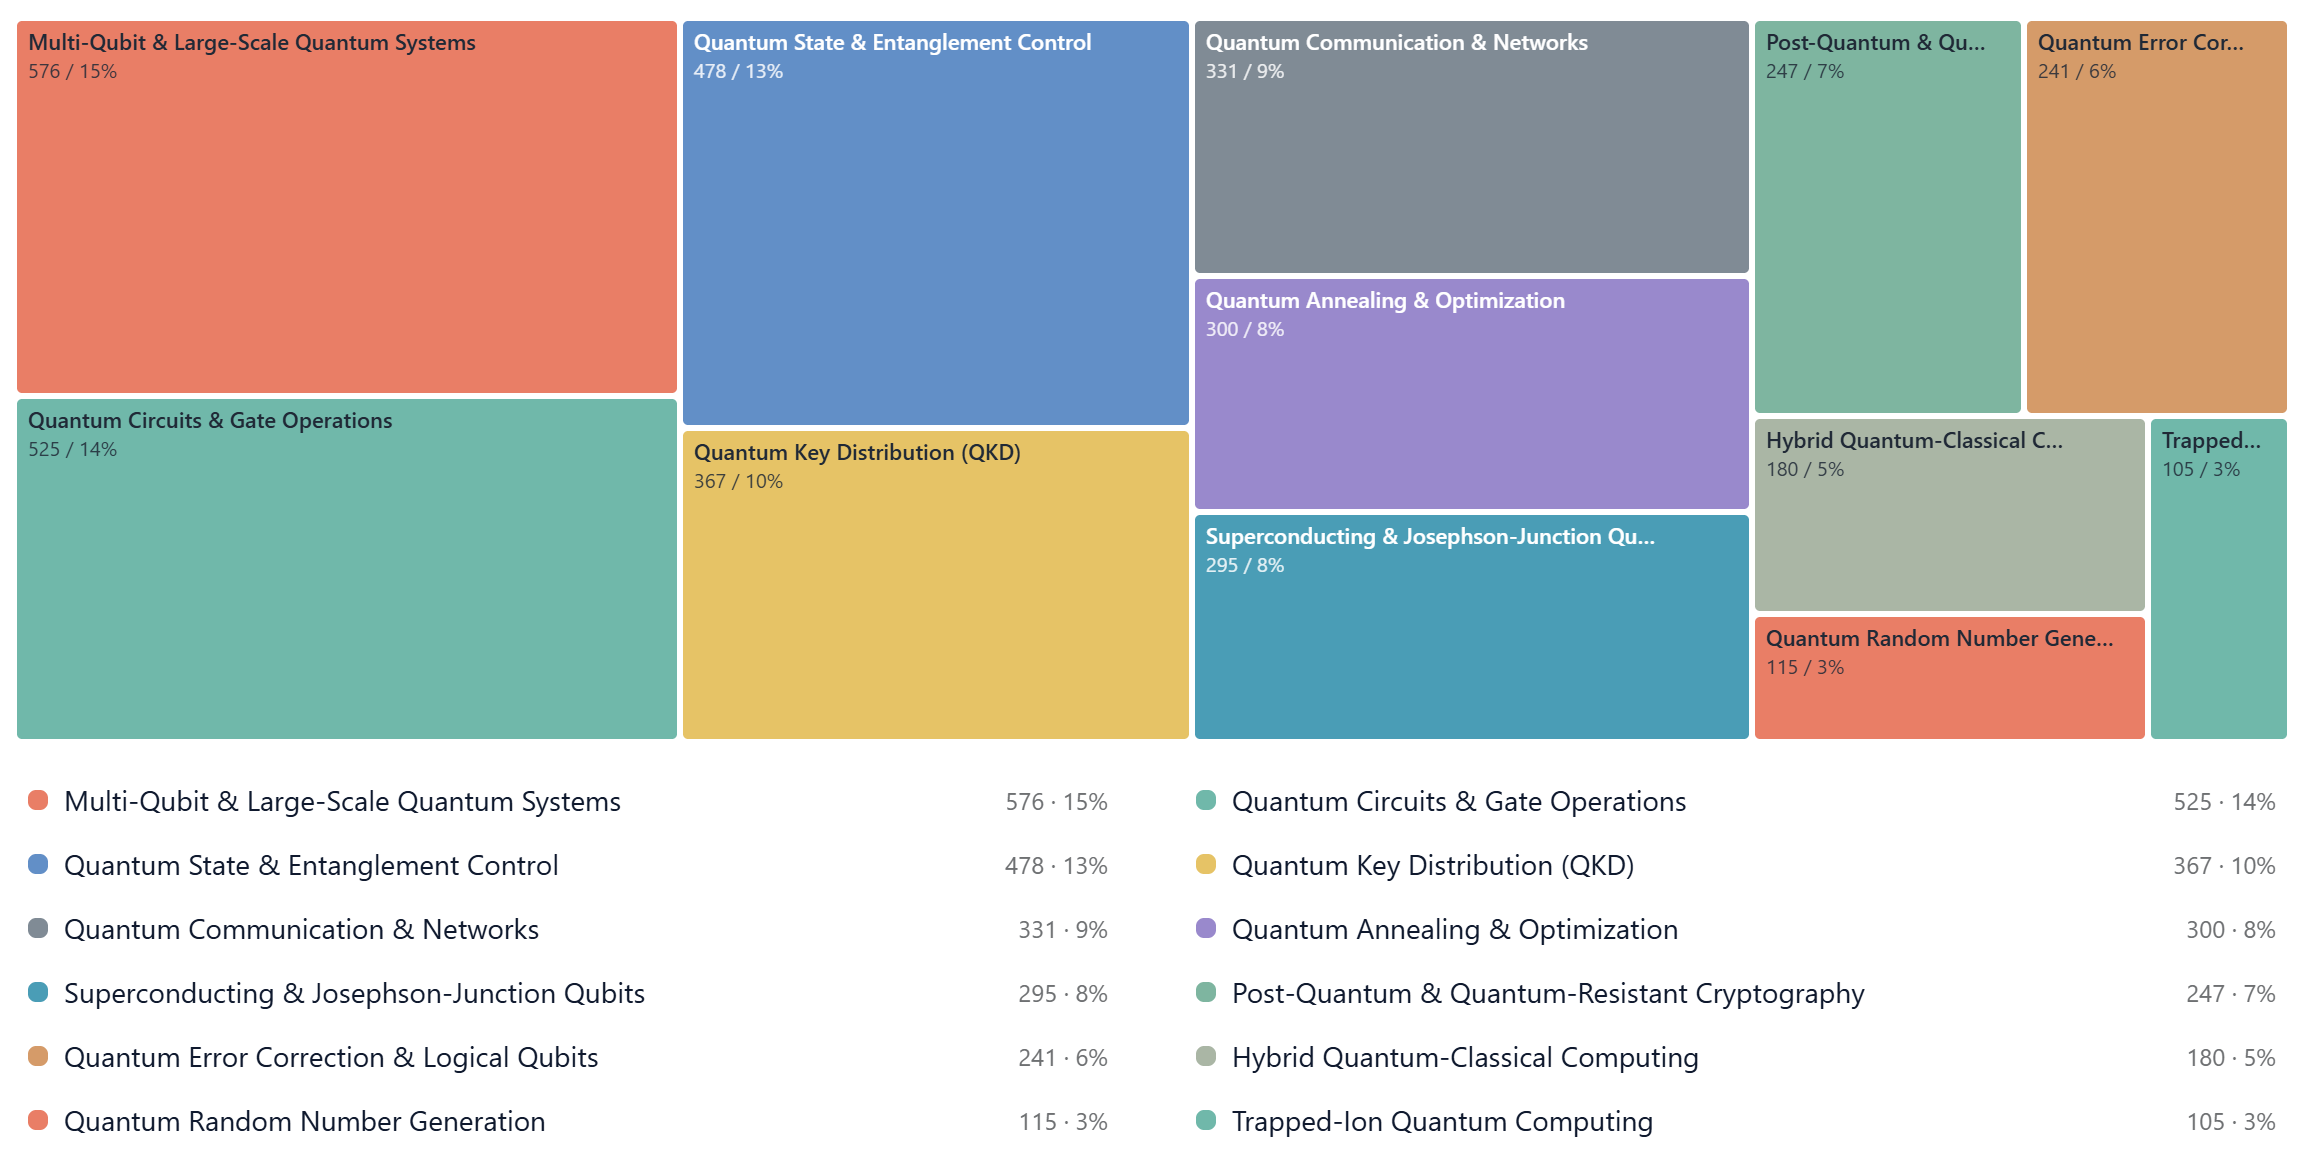The width and height of the screenshot is (2308, 1158).
Task: Click legend text Superconducting & Josephson-Junction Qubits
Action: (x=354, y=994)
